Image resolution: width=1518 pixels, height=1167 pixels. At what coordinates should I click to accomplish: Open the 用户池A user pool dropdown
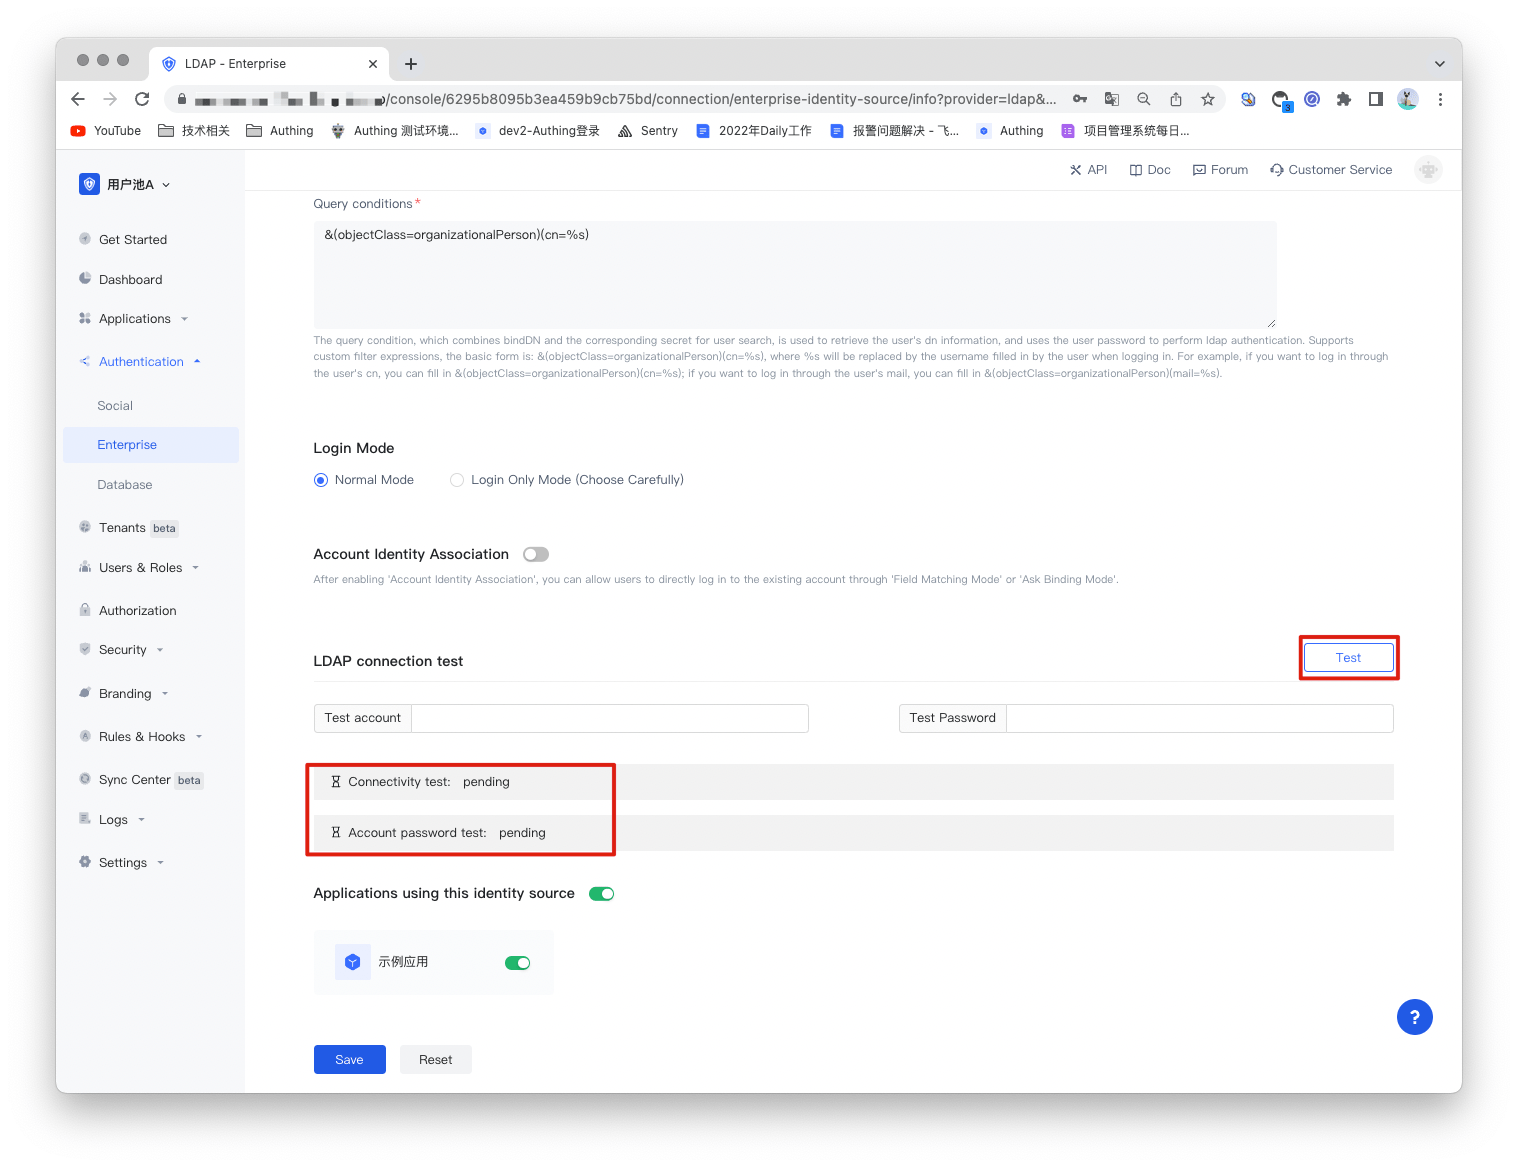point(130,185)
